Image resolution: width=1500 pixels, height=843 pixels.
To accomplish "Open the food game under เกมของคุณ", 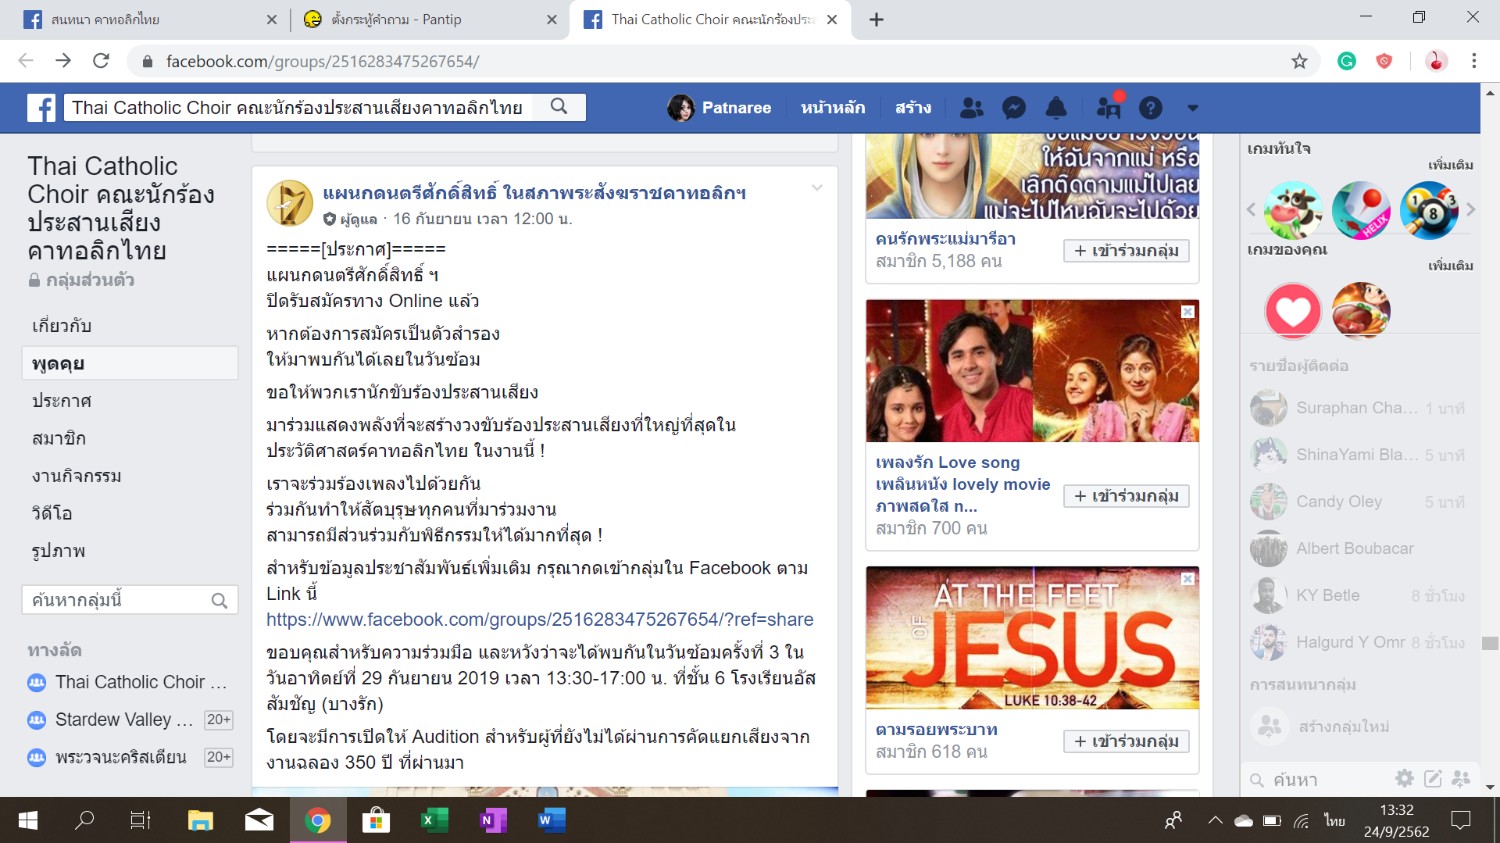I will (1361, 311).
